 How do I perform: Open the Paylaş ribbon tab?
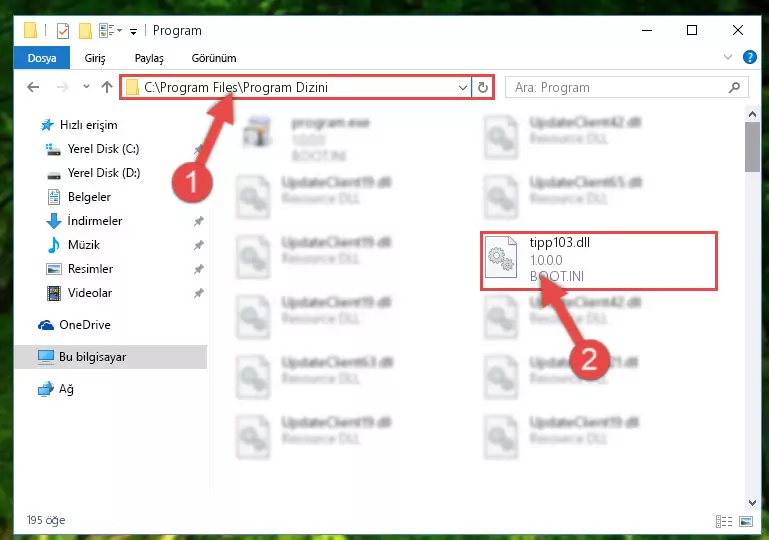pos(149,58)
